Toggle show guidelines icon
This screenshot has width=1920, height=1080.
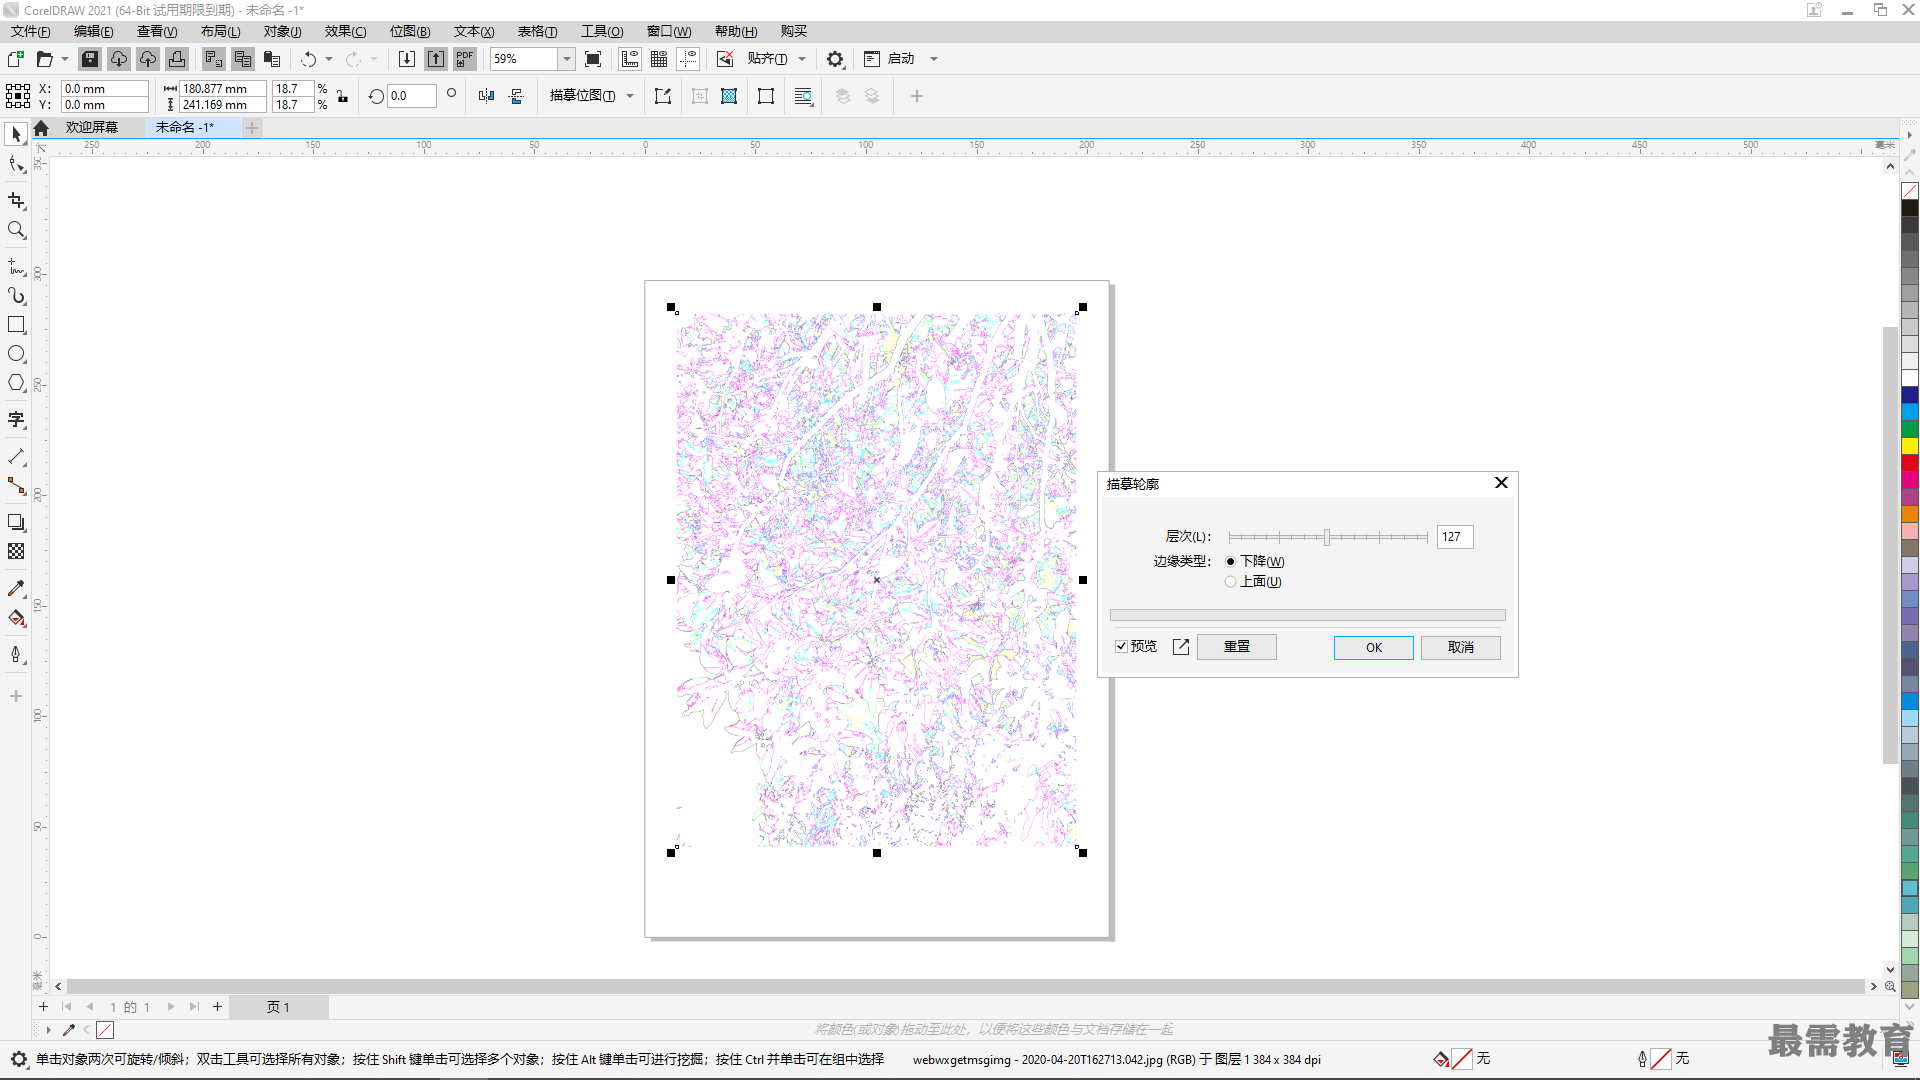tap(689, 59)
